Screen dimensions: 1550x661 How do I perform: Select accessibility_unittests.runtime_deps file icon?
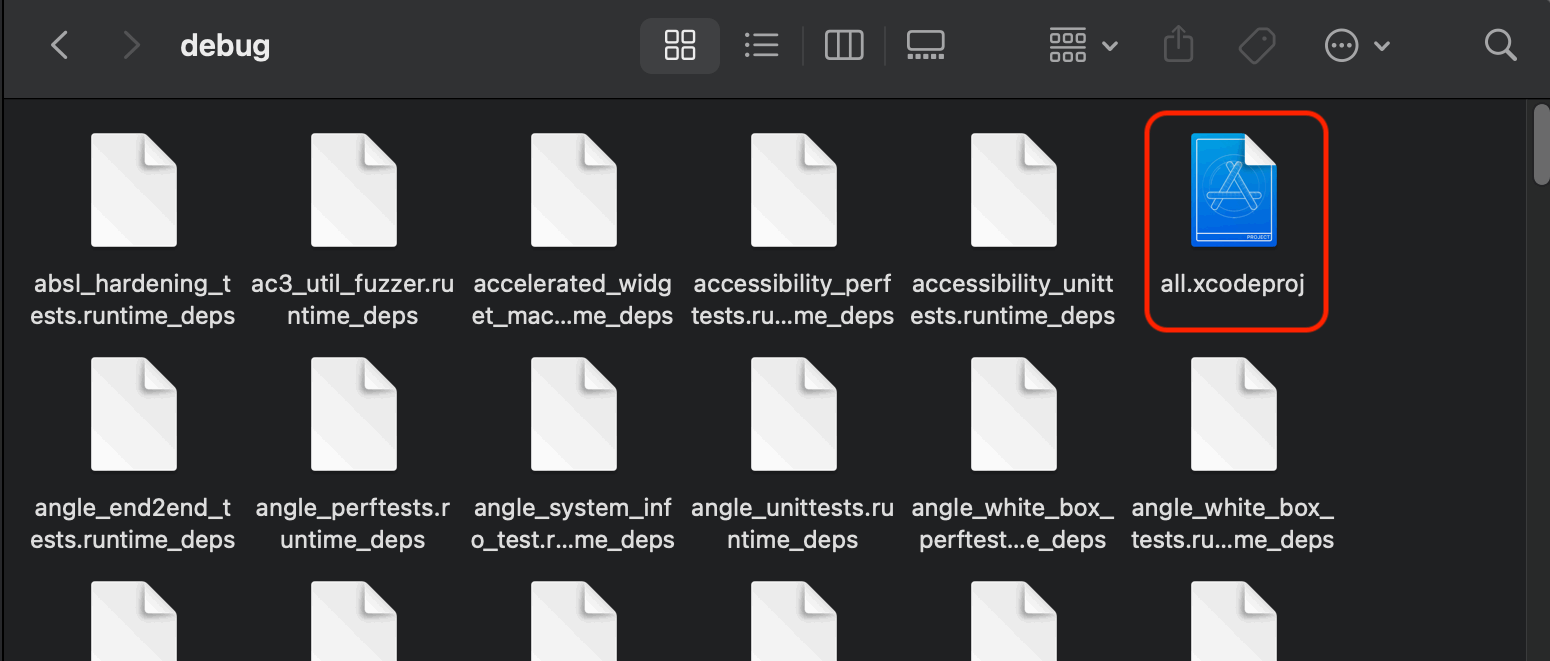[x=1014, y=190]
